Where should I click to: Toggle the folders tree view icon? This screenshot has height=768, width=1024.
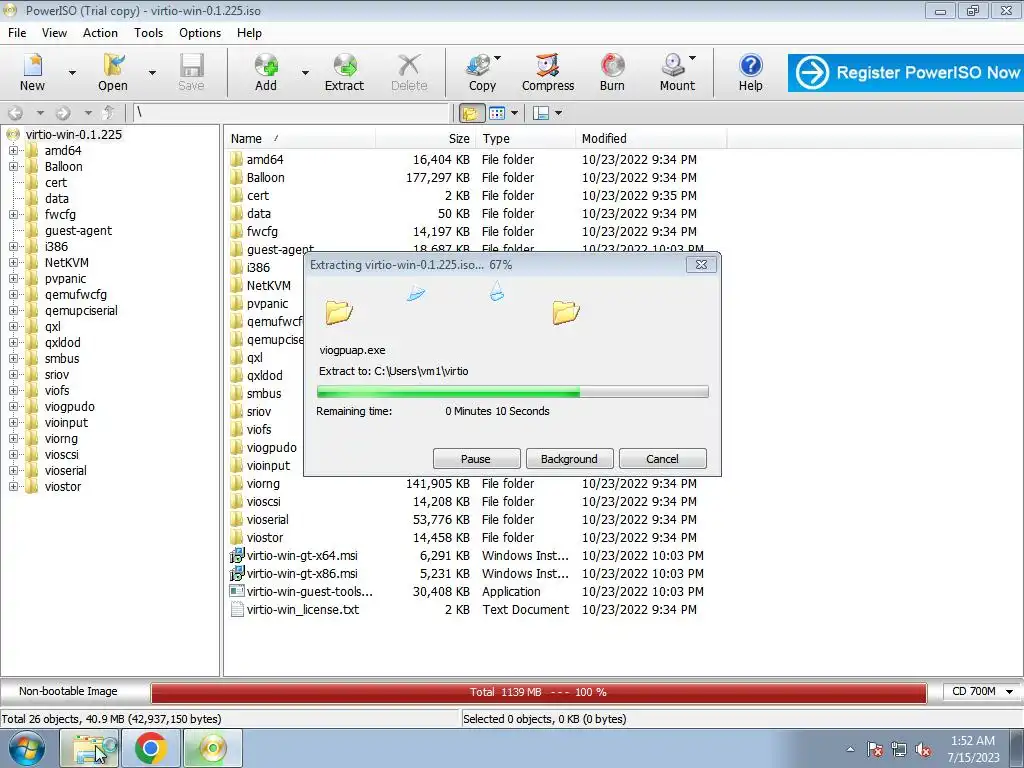pos(470,113)
